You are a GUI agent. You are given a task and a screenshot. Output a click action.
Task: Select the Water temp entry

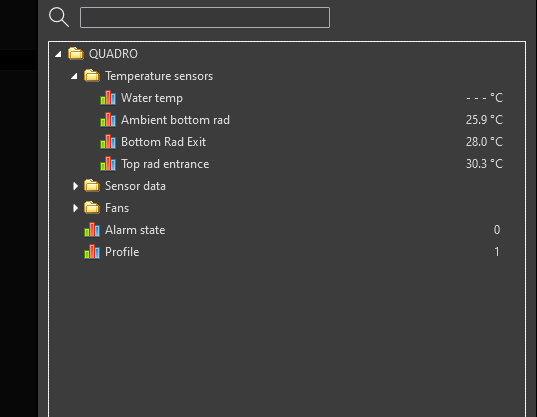152,98
